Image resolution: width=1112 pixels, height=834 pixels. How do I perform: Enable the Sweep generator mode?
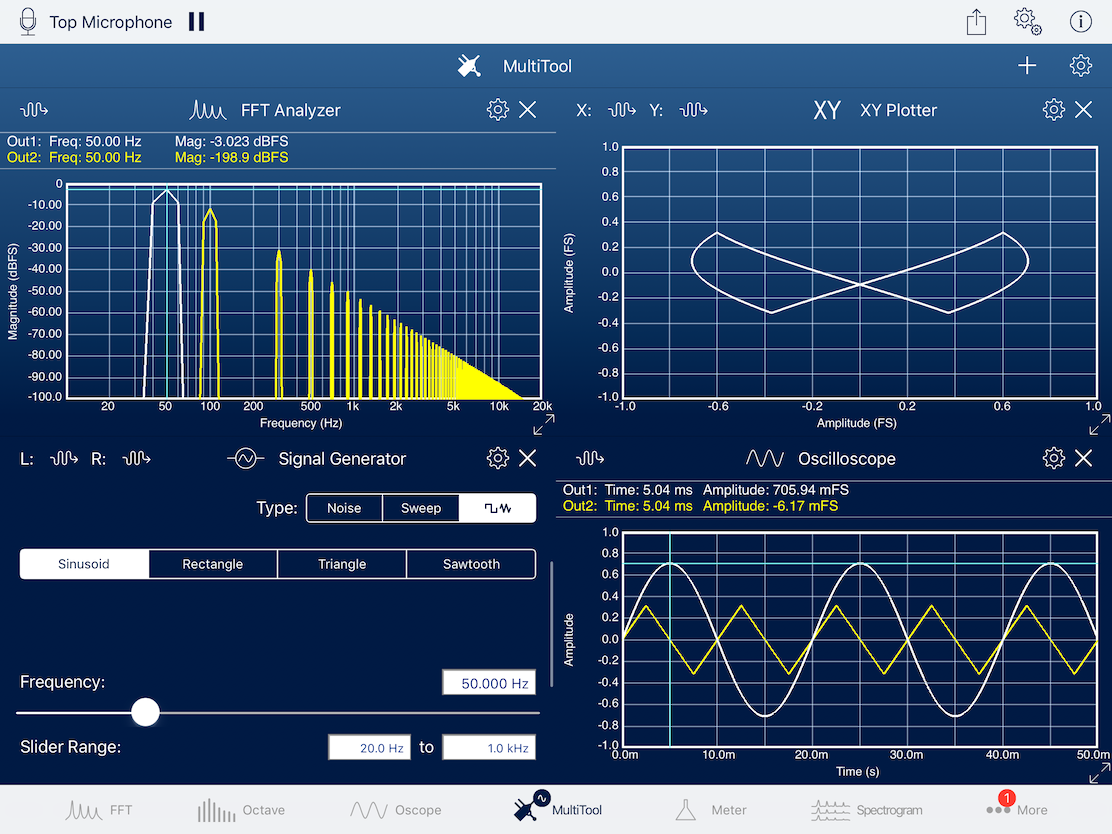421,508
